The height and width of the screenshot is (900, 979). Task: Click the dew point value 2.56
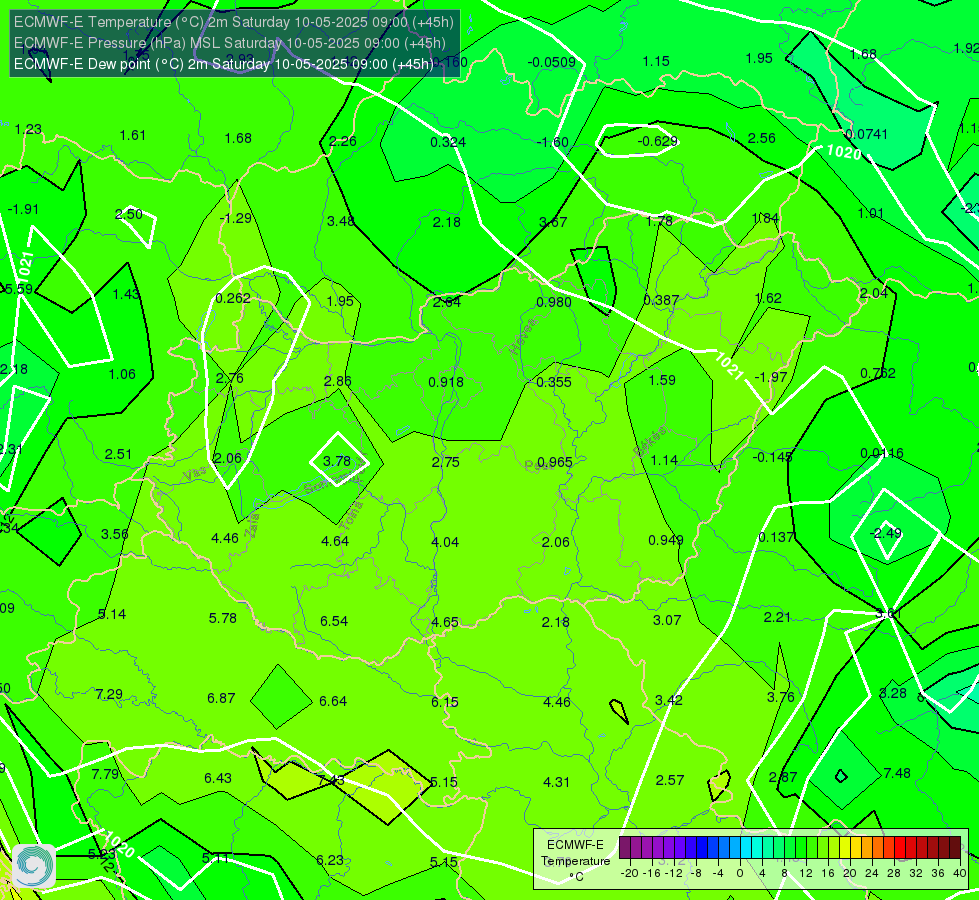click(x=762, y=139)
